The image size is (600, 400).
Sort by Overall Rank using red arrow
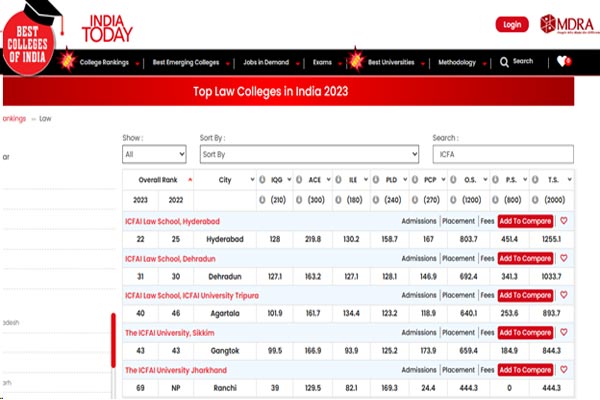coord(190,180)
